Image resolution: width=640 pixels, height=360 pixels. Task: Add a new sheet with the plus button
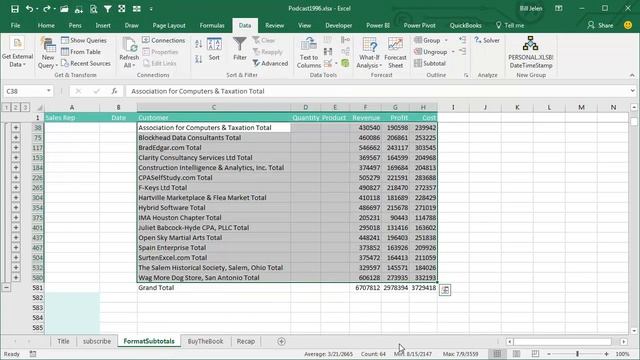click(281, 341)
